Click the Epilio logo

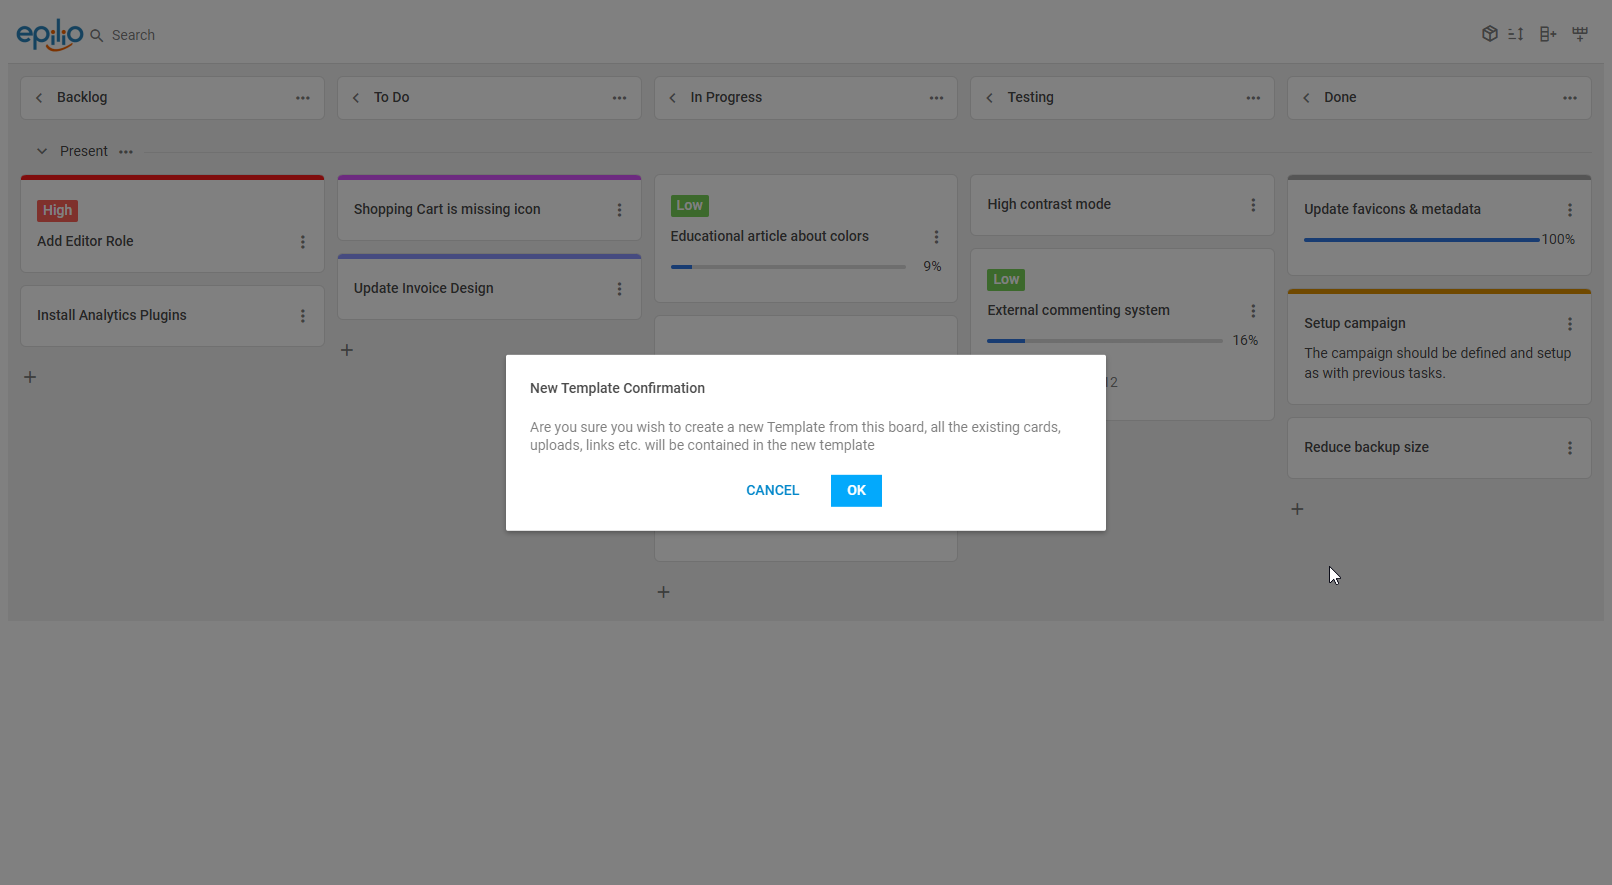click(50, 35)
